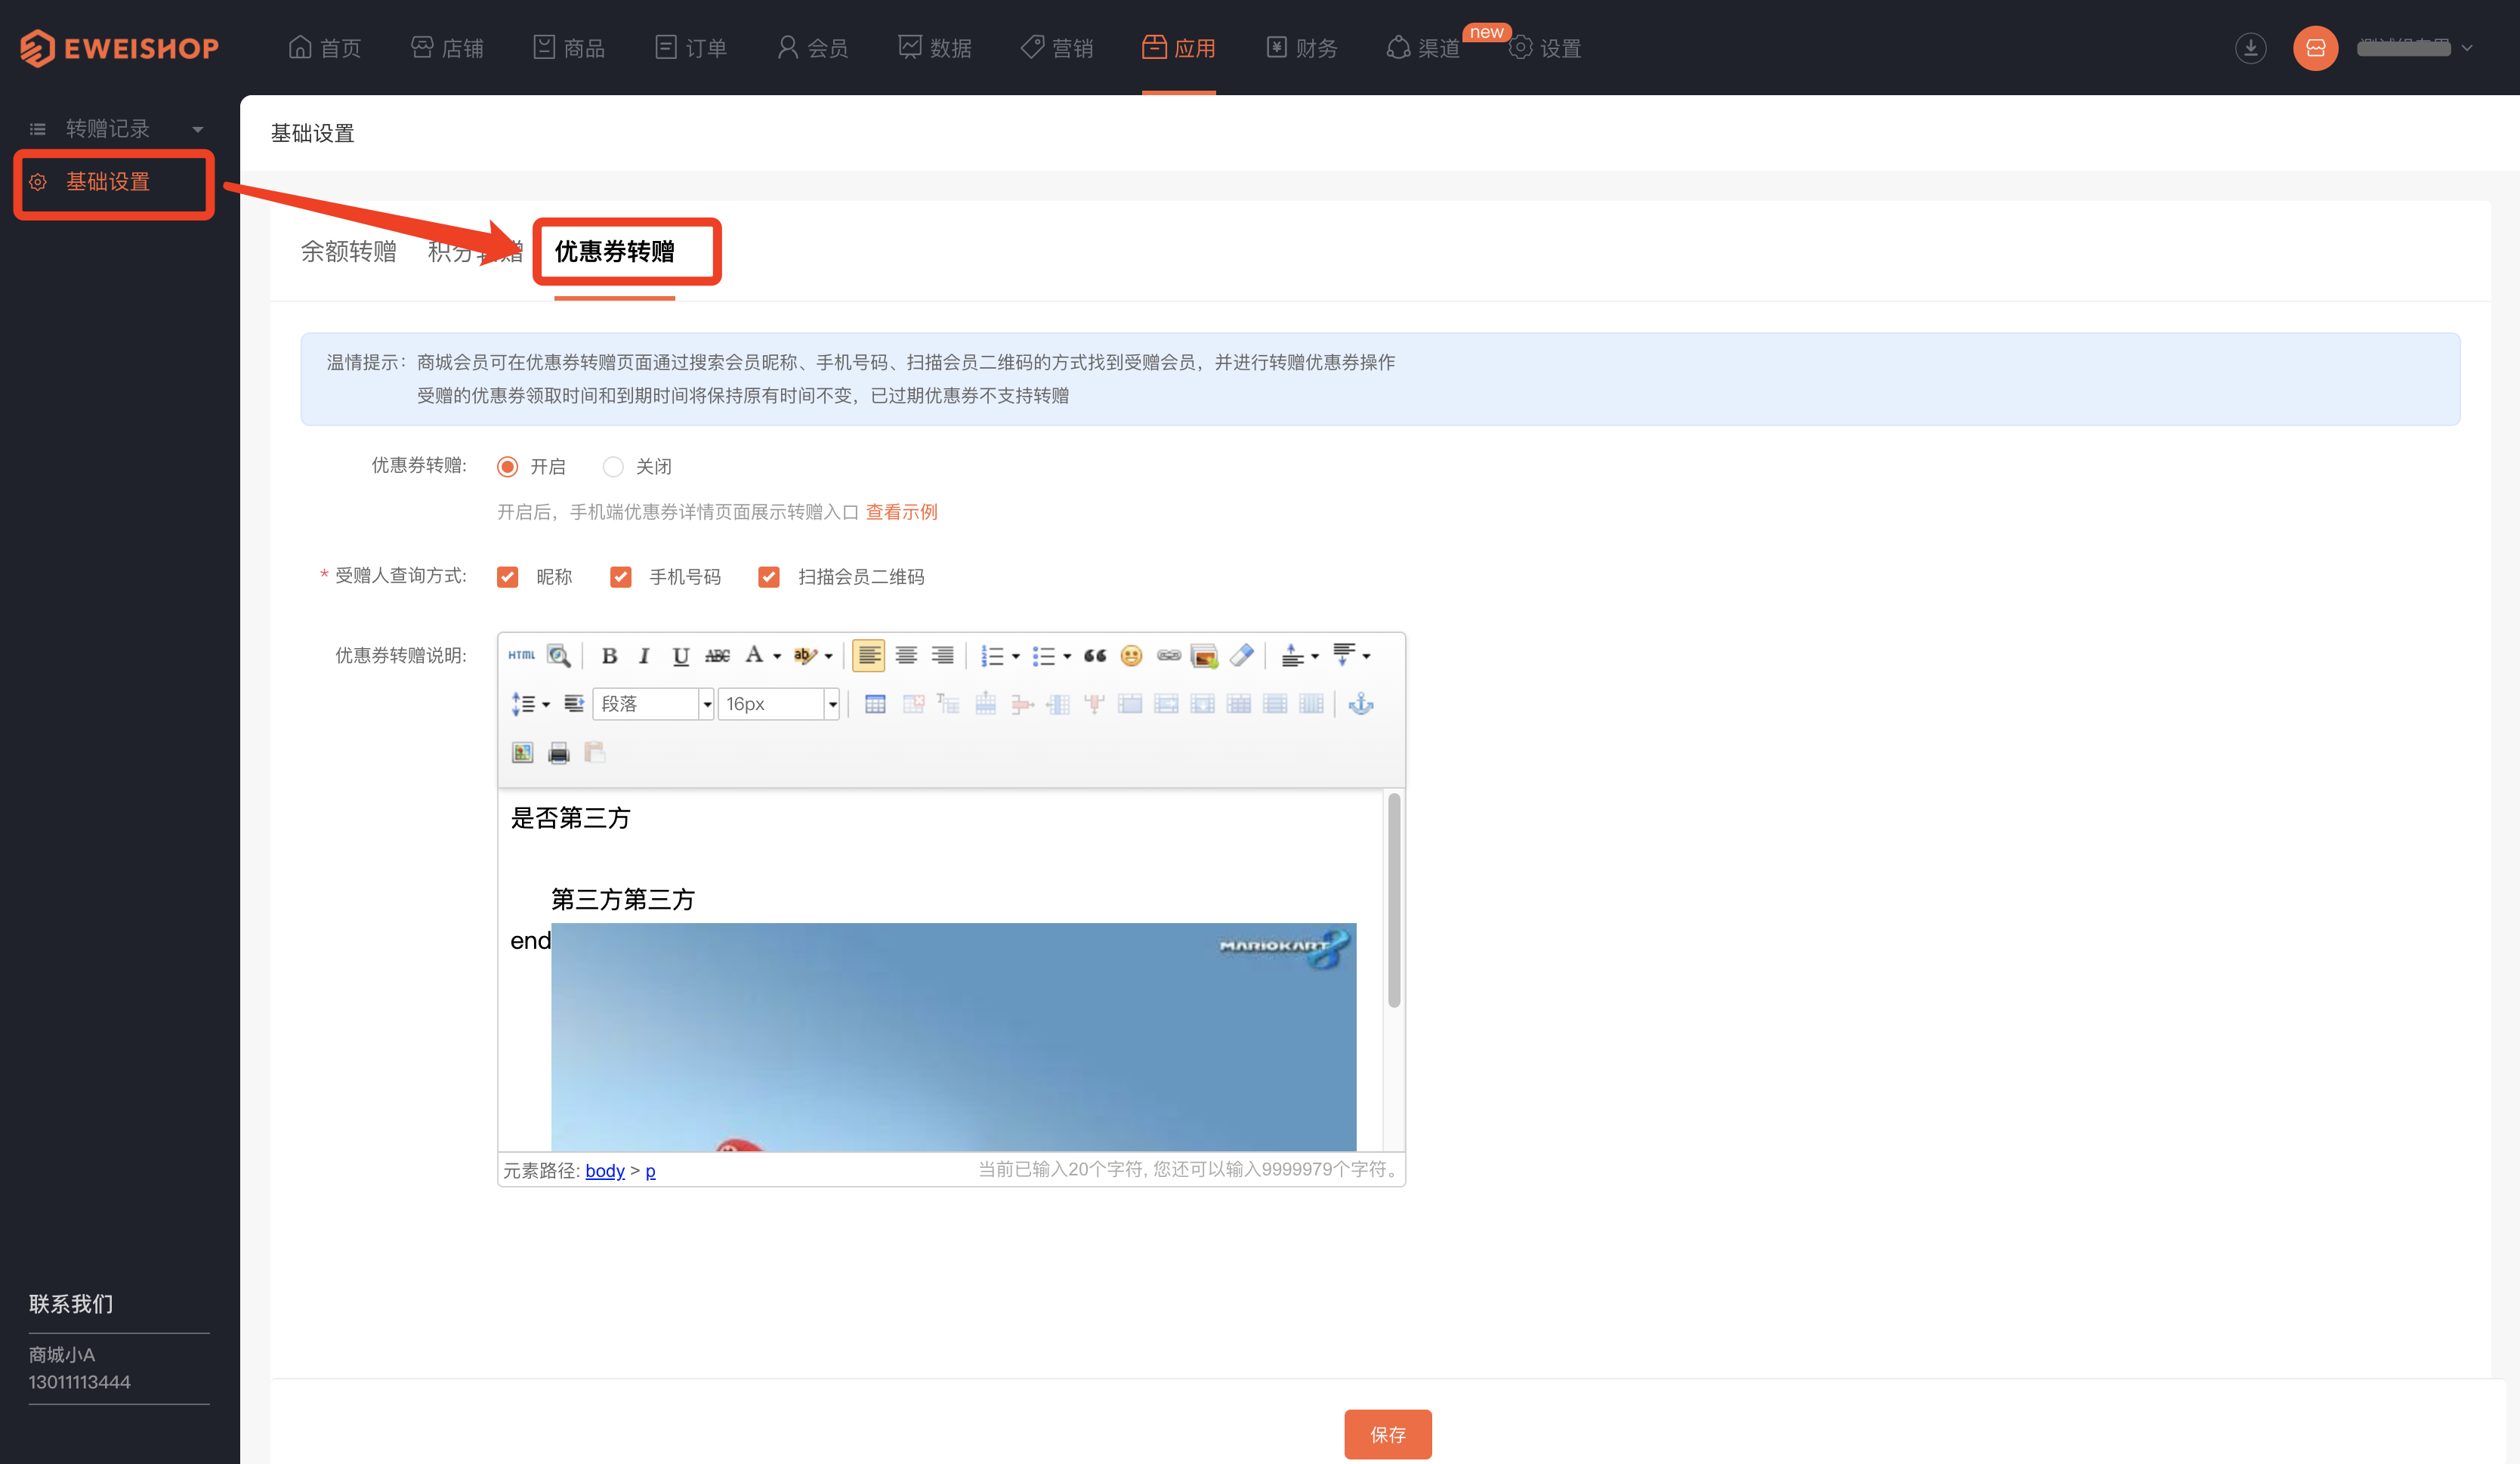The height and width of the screenshot is (1464, 2520).
Task: Clear formatting with eraser icon
Action: coord(1241,656)
